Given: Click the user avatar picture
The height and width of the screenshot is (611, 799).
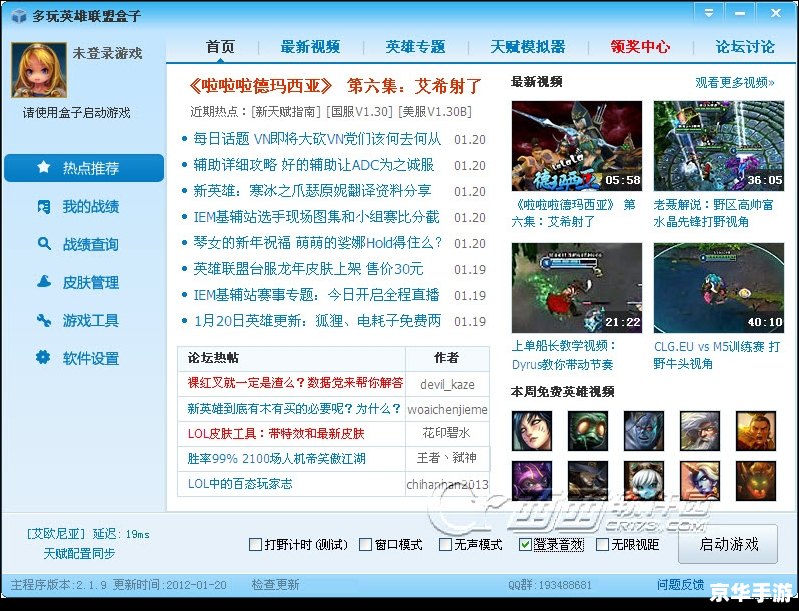Looking at the screenshot, I should [39, 70].
